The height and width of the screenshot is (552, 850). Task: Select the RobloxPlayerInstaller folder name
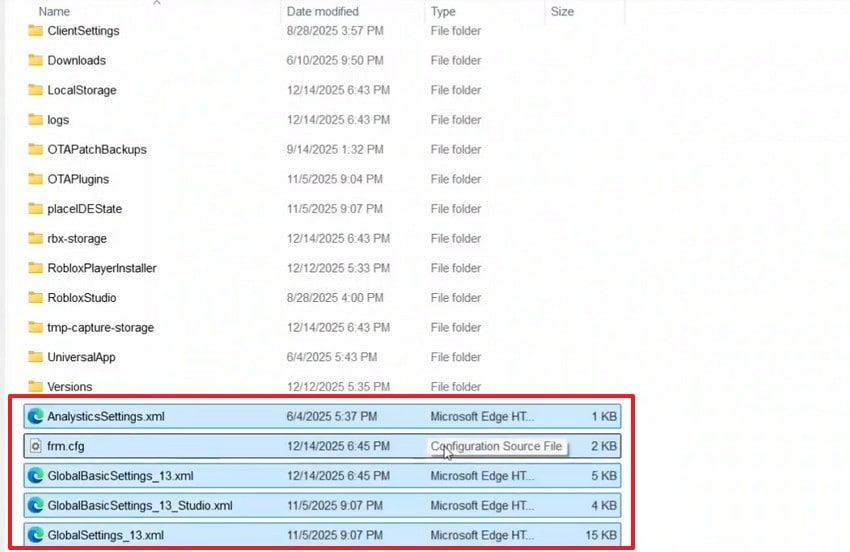coord(102,268)
